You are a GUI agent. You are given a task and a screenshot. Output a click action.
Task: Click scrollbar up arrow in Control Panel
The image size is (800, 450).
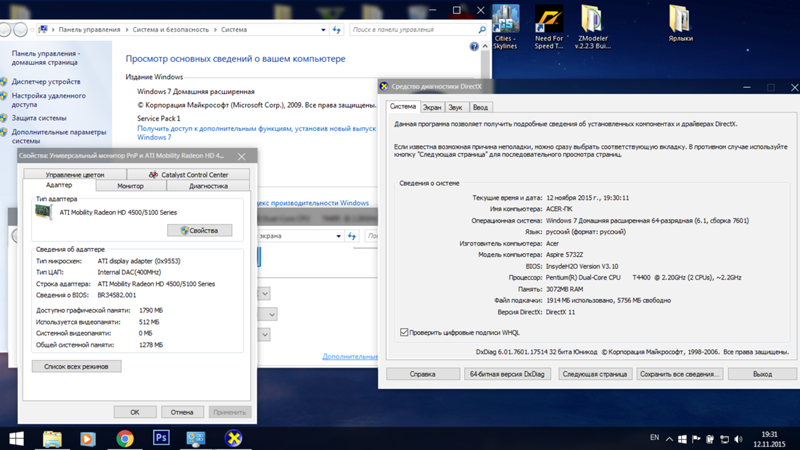[x=485, y=46]
